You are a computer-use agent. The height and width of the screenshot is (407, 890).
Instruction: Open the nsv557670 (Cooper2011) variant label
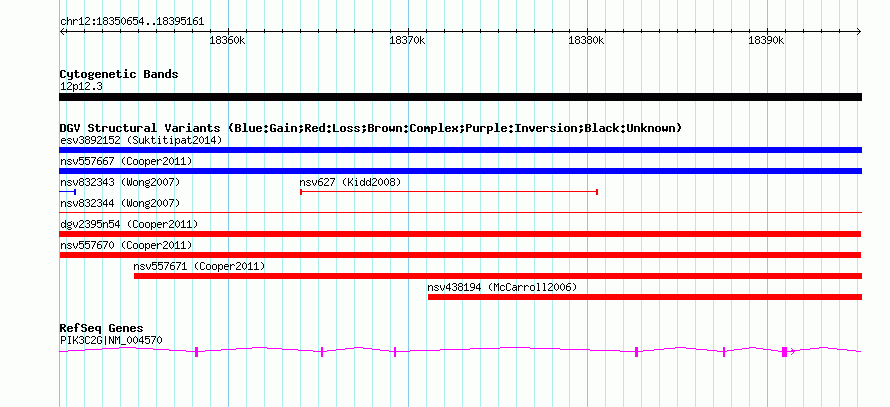(126, 245)
